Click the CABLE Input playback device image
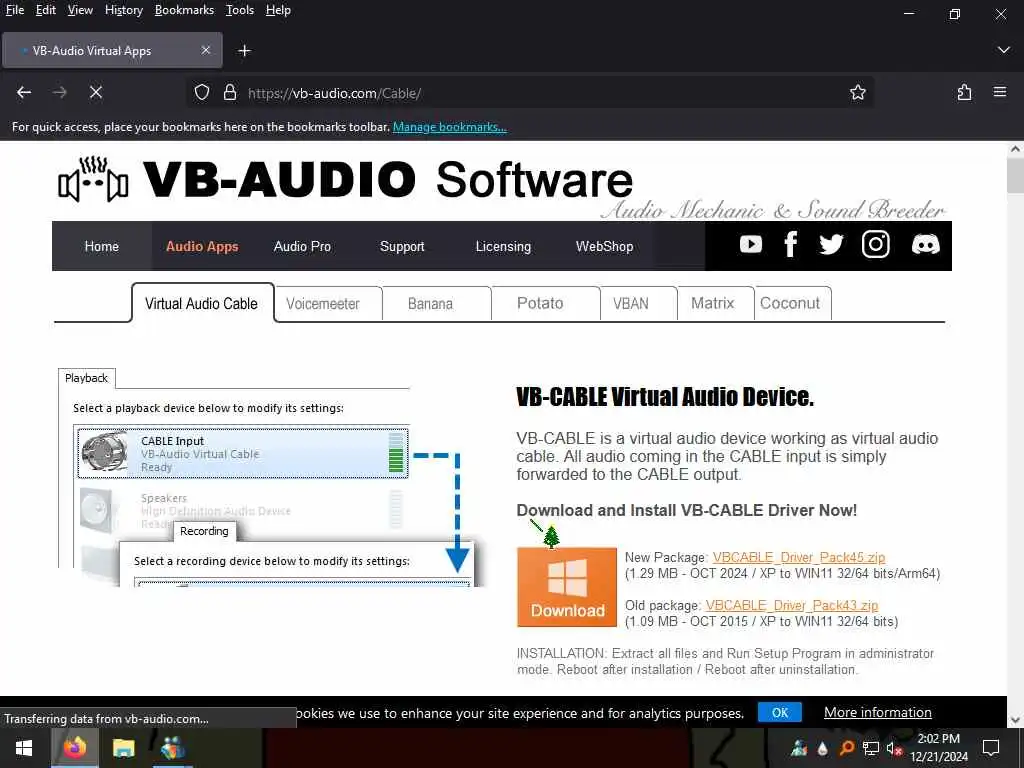Screen dimensions: 1024x768 104,453
